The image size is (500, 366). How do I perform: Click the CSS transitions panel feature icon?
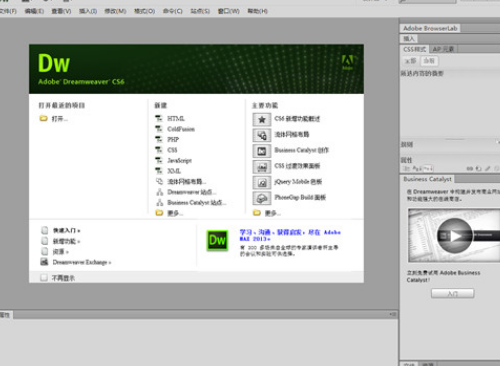[262, 167]
